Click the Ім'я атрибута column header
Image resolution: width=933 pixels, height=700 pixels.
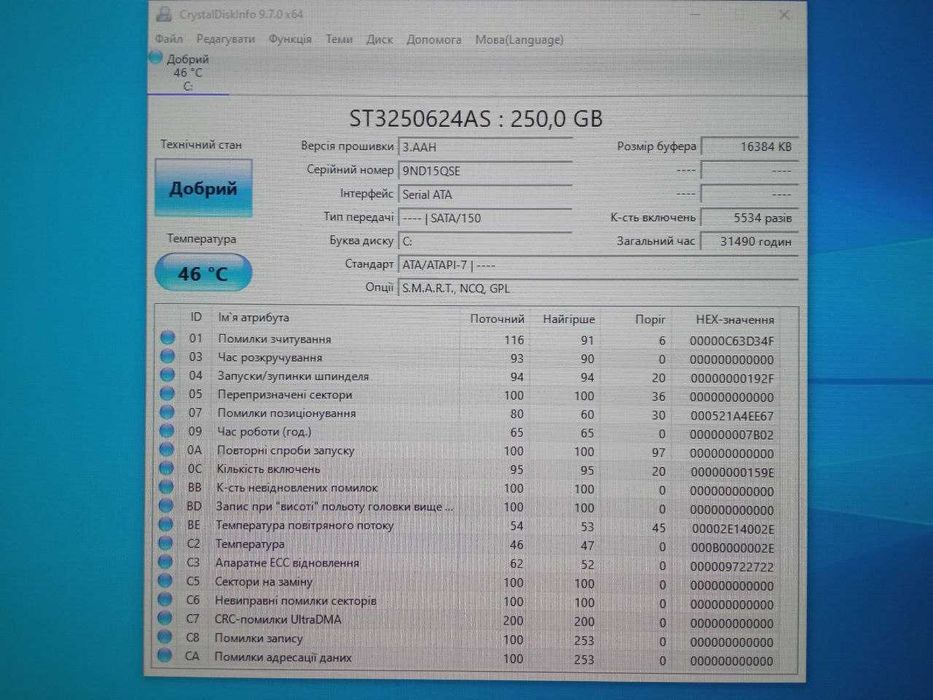click(253, 318)
